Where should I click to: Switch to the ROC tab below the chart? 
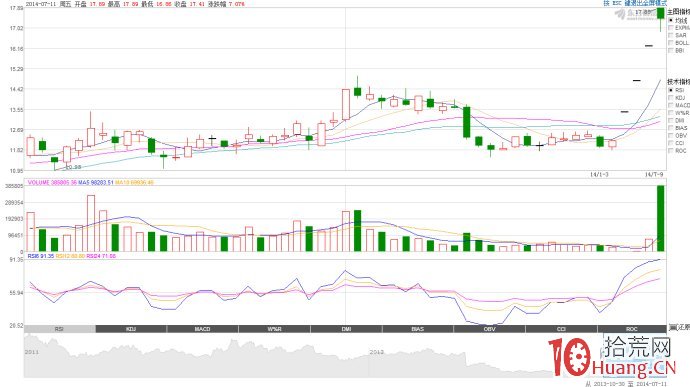[x=632, y=329]
